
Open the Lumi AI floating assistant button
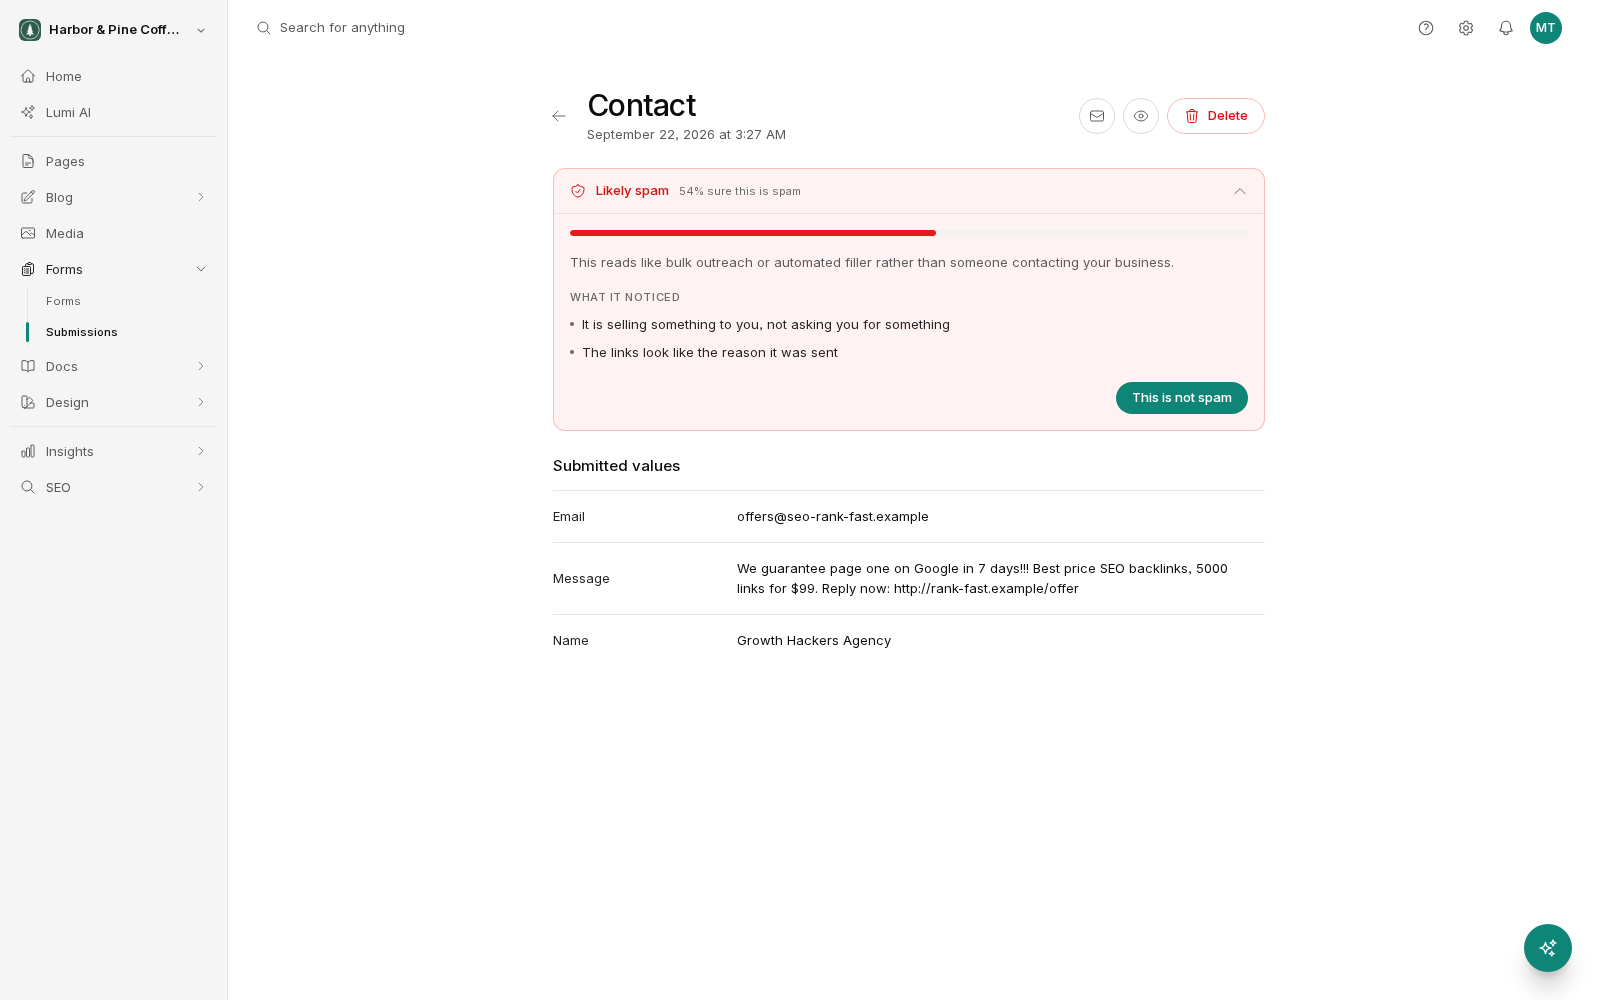[x=1548, y=948]
